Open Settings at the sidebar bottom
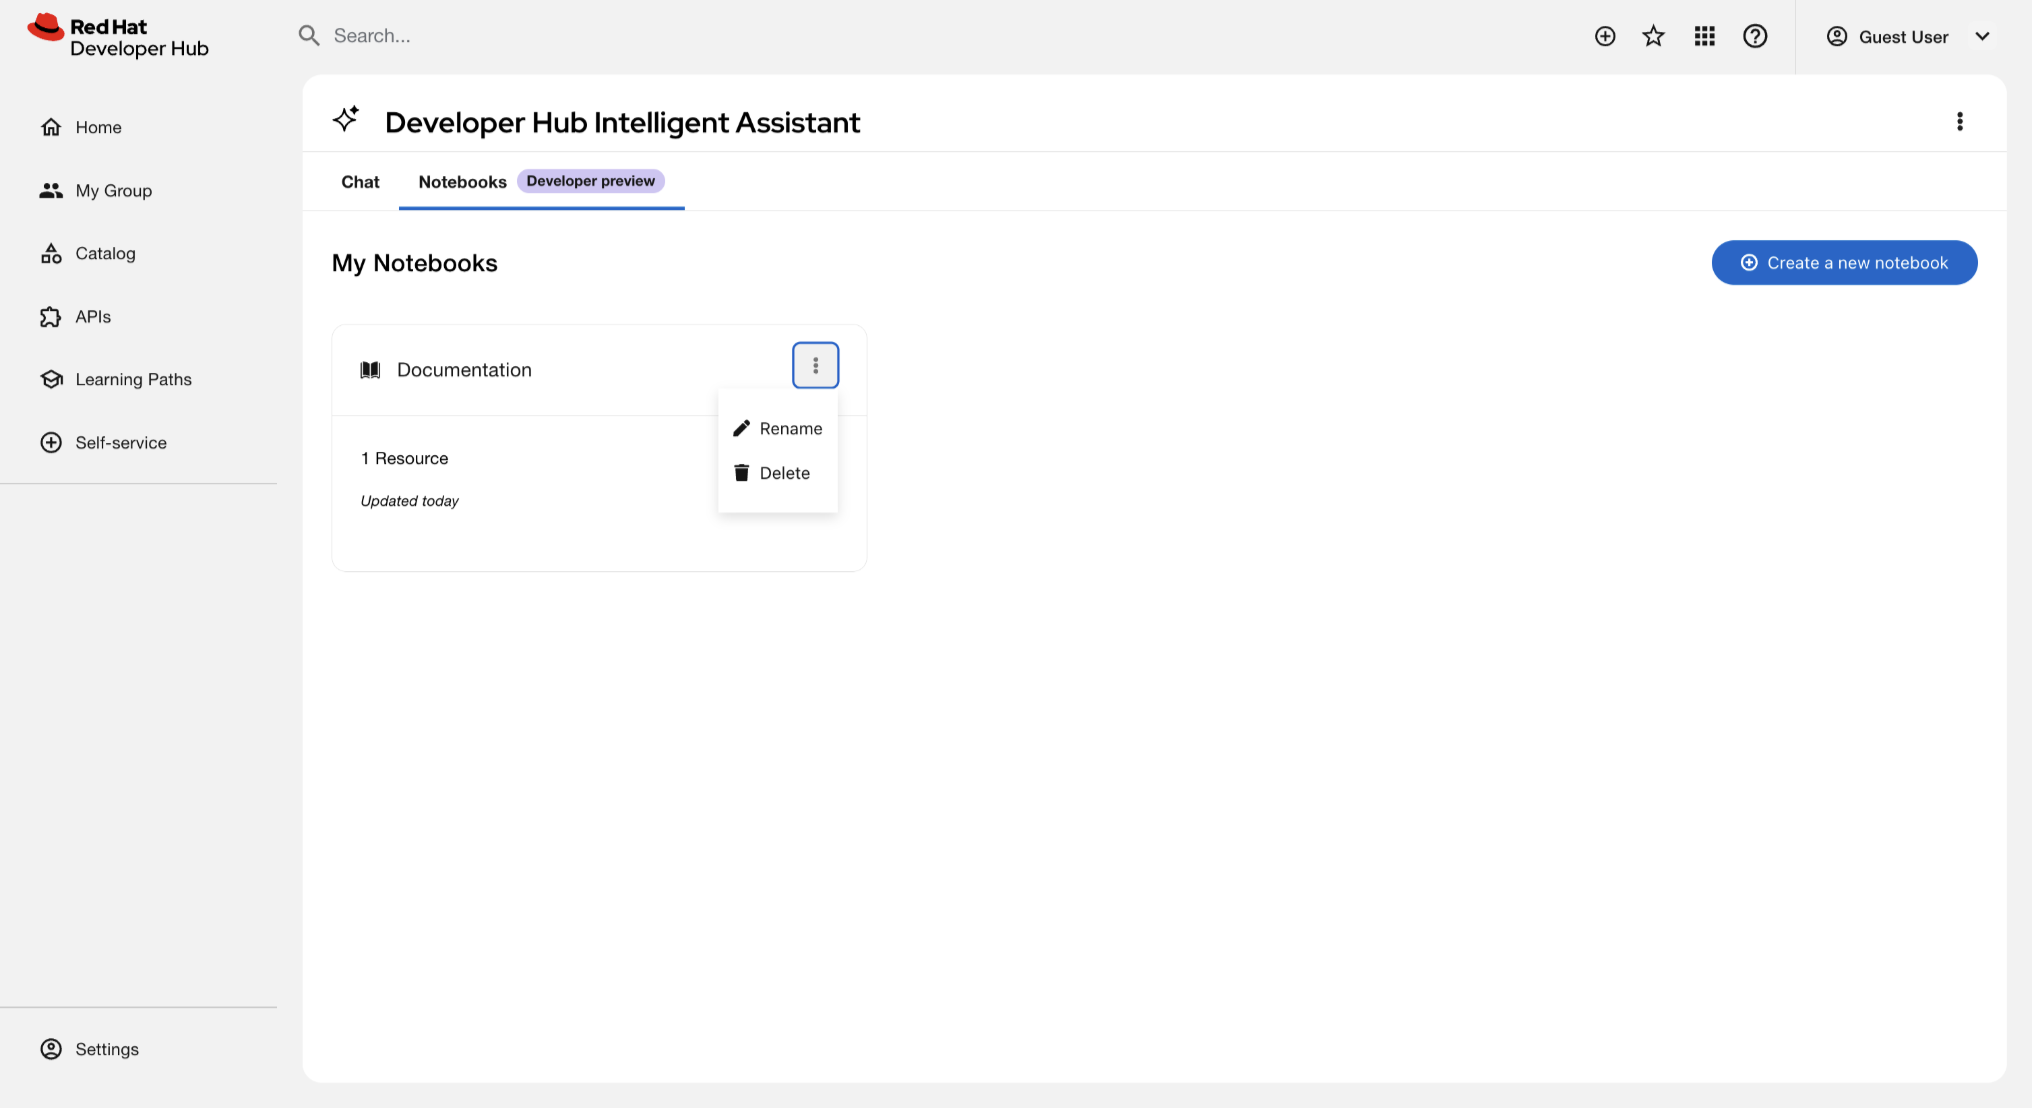The width and height of the screenshot is (2032, 1108). [89, 1049]
